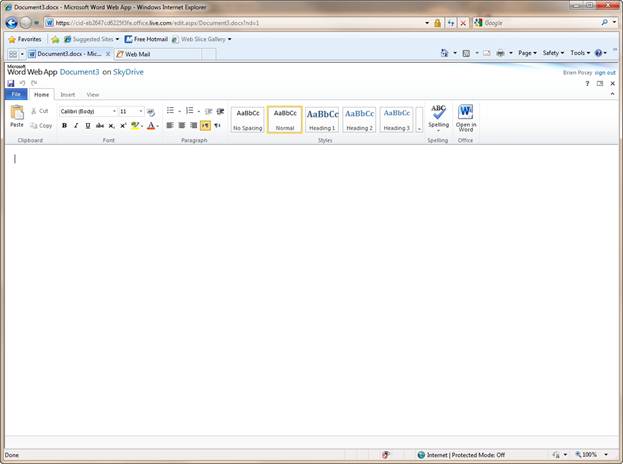The height and width of the screenshot is (464, 623).
Task: Open the bullet list style dropdown arrow
Action: (179, 111)
